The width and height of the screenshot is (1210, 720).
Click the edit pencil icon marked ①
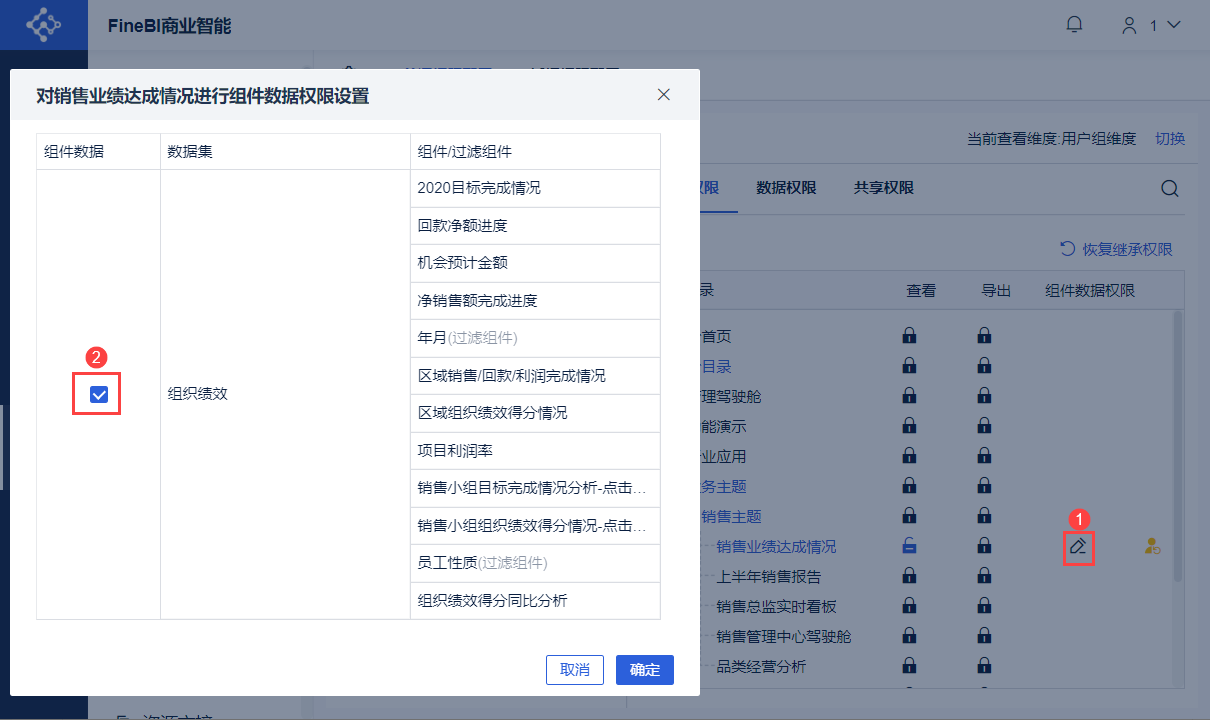1078,546
